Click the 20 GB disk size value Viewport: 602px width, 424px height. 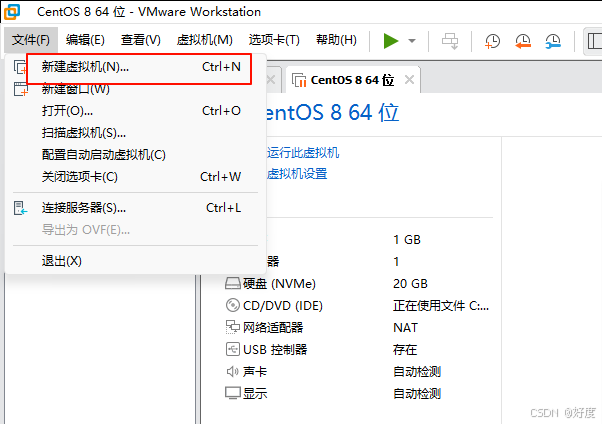click(x=410, y=283)
